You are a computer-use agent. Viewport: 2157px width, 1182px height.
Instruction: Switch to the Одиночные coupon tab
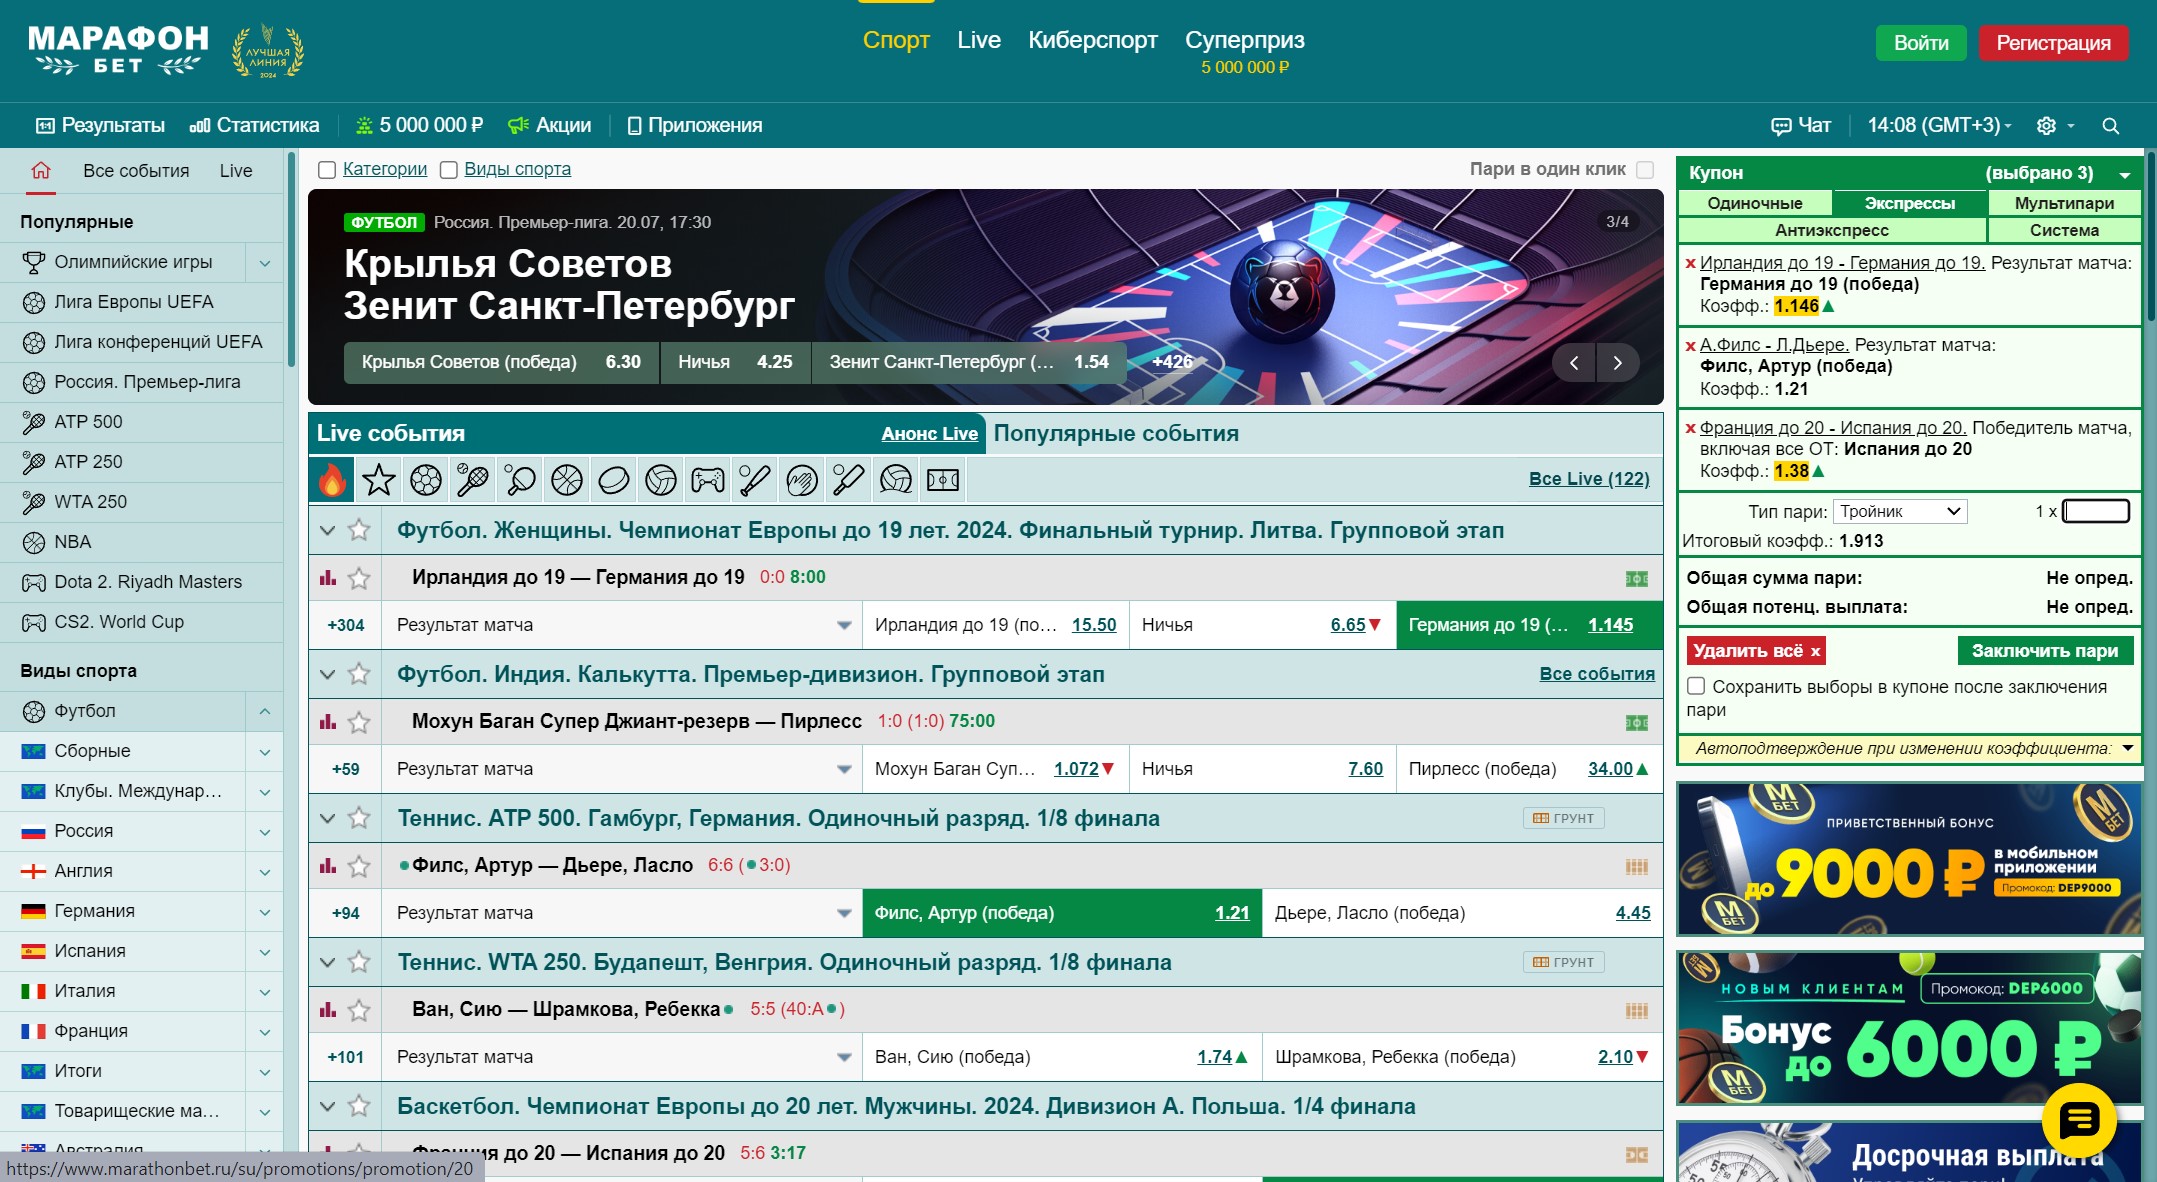[x=1754, y=203]
